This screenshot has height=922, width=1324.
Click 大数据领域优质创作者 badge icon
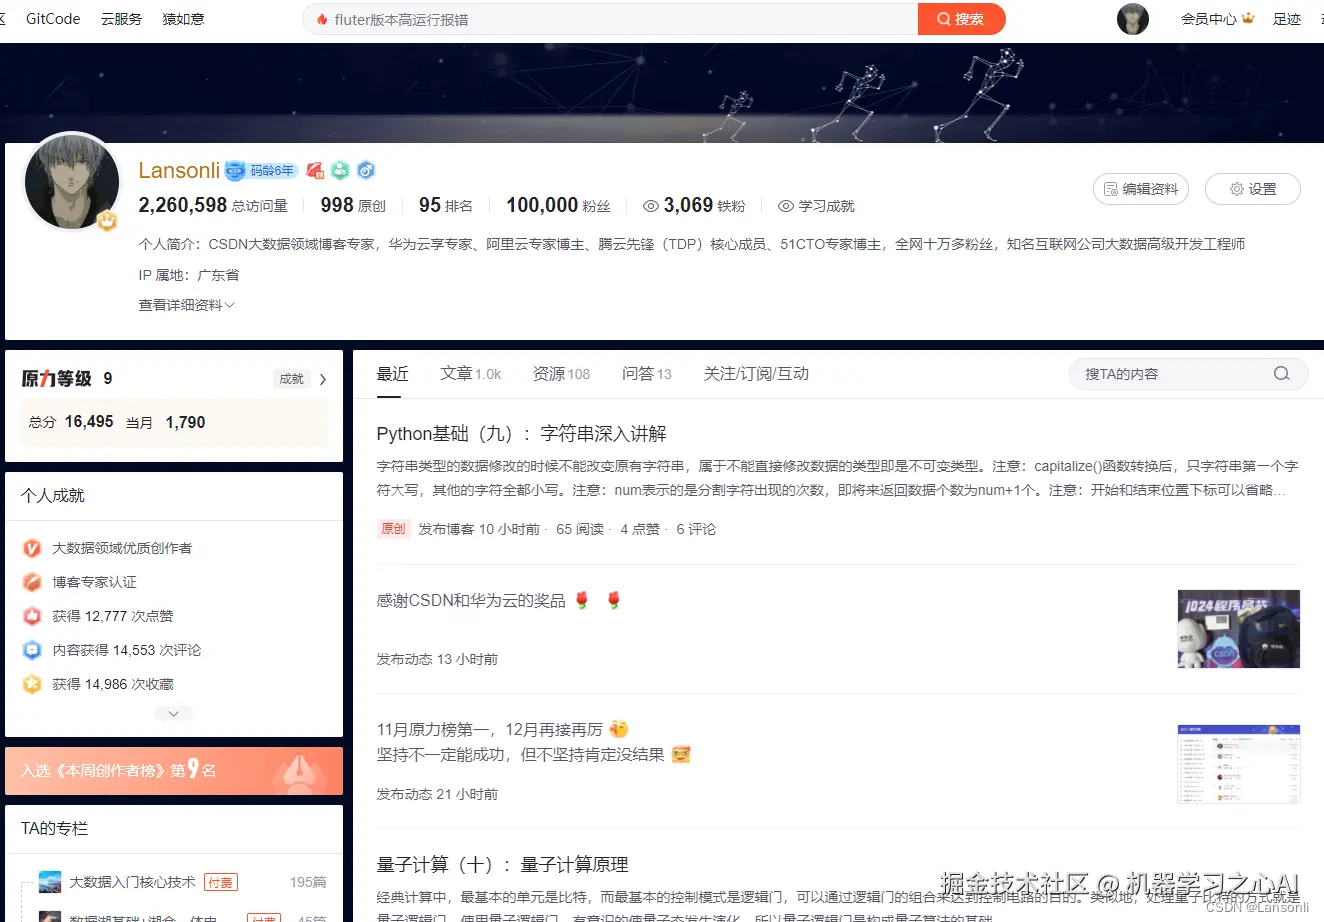coord(32,548)
